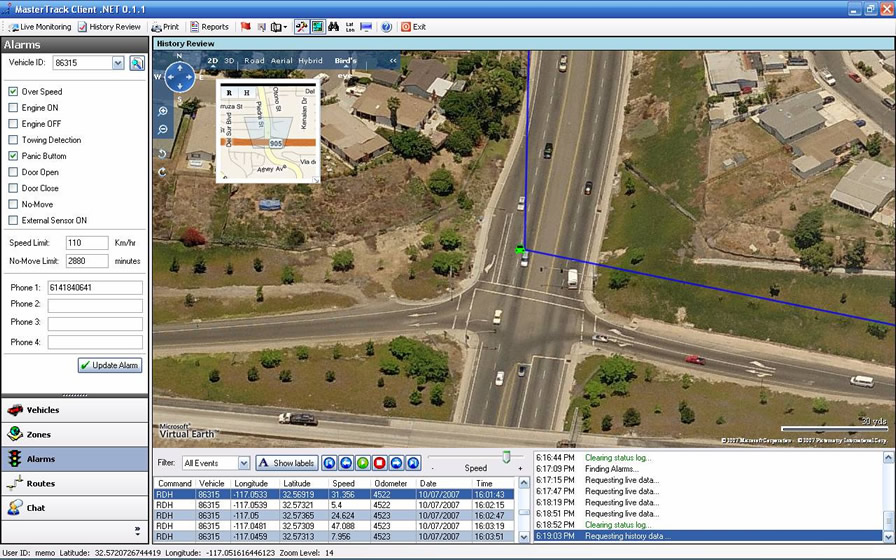896x560 pixels.
Task: Click the overview mini map thumbnail
Action: [268, 133]
